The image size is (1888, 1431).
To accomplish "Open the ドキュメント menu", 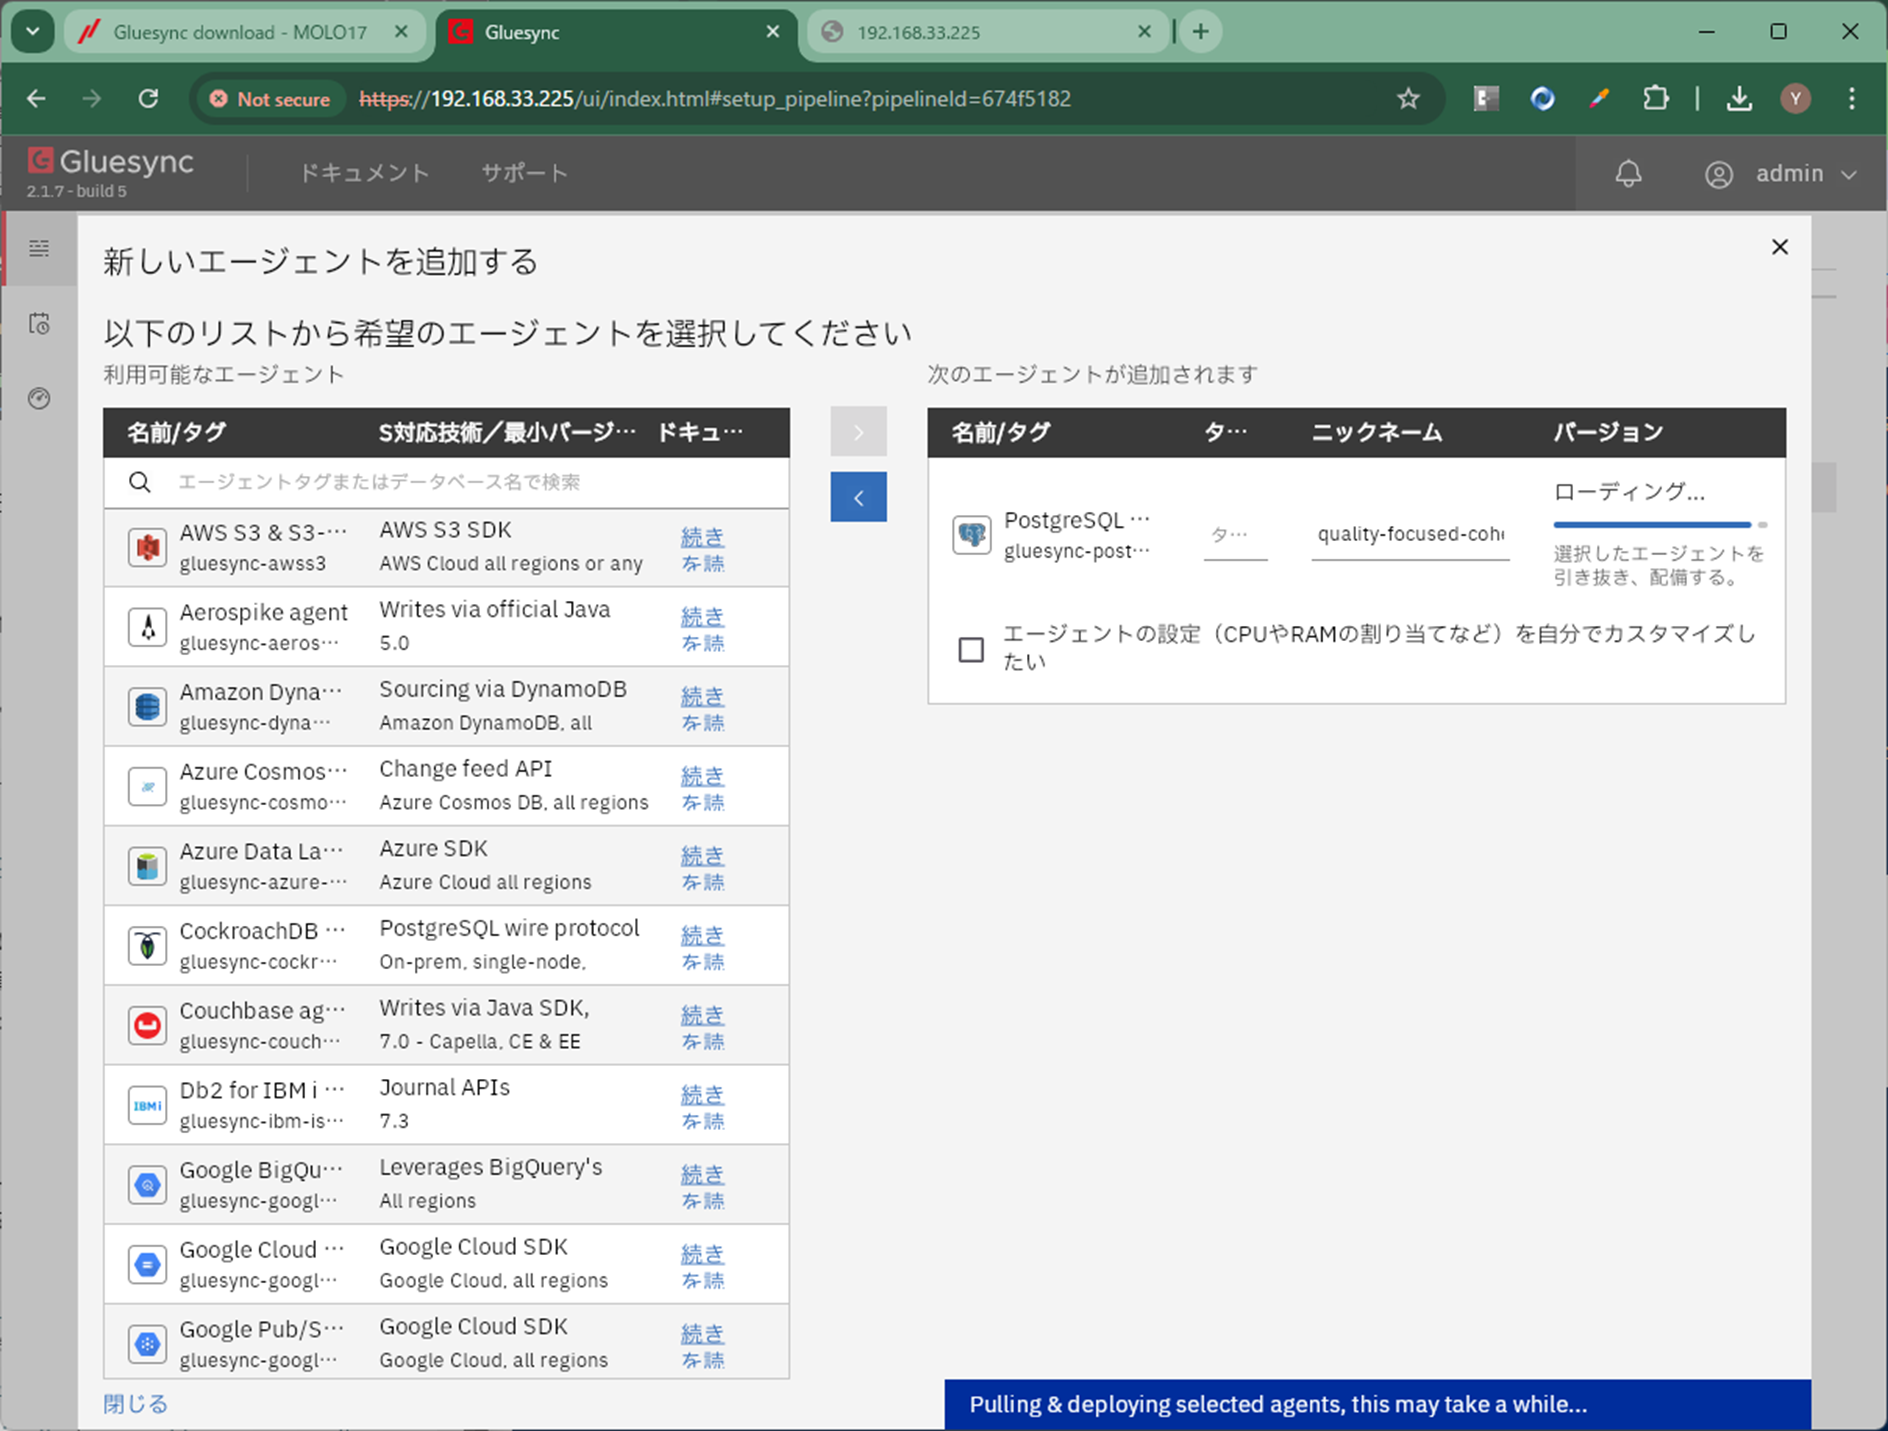I will (x=364, y=173).
